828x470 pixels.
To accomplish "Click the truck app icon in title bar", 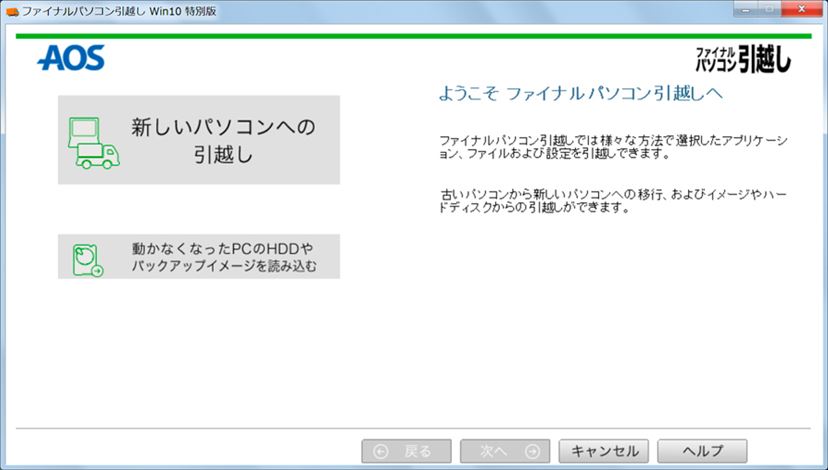I will coord(13,11).
